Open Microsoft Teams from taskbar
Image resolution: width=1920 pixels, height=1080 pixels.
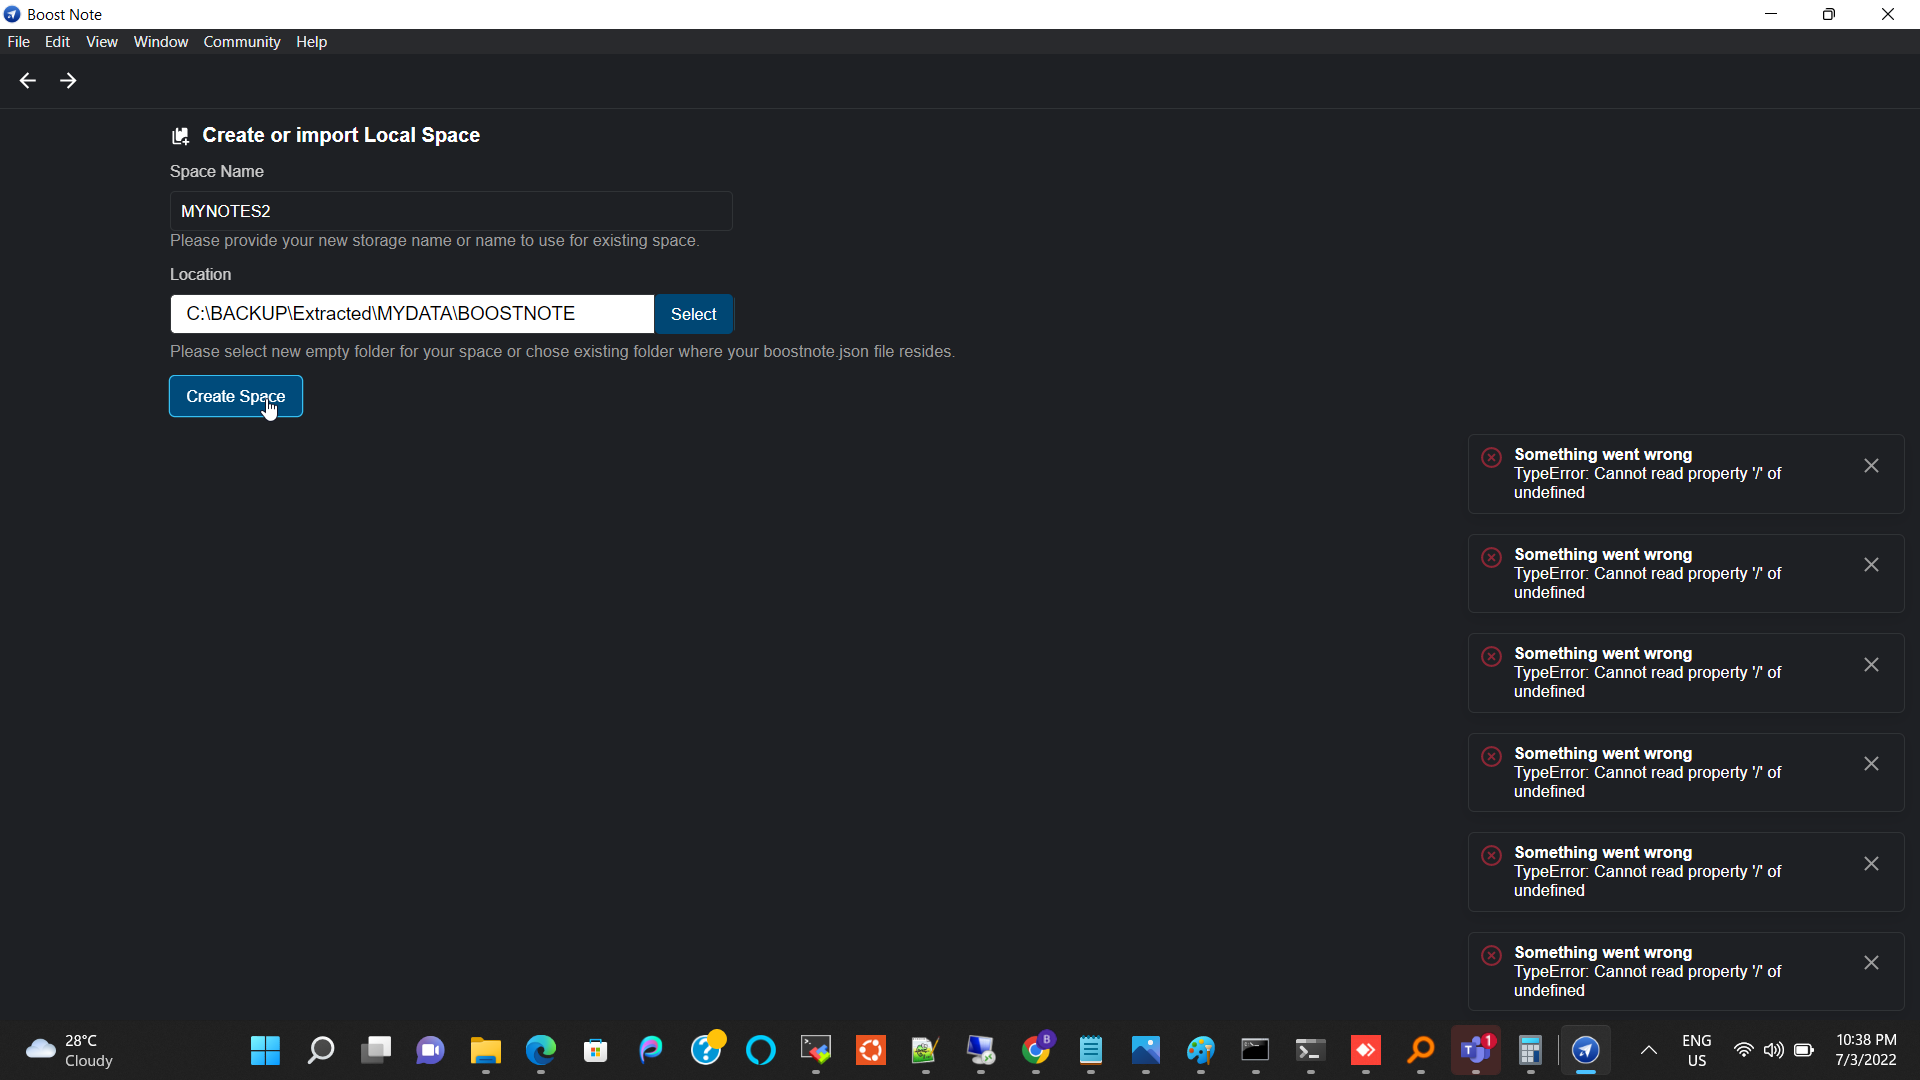click(x=1476, y=1050)
